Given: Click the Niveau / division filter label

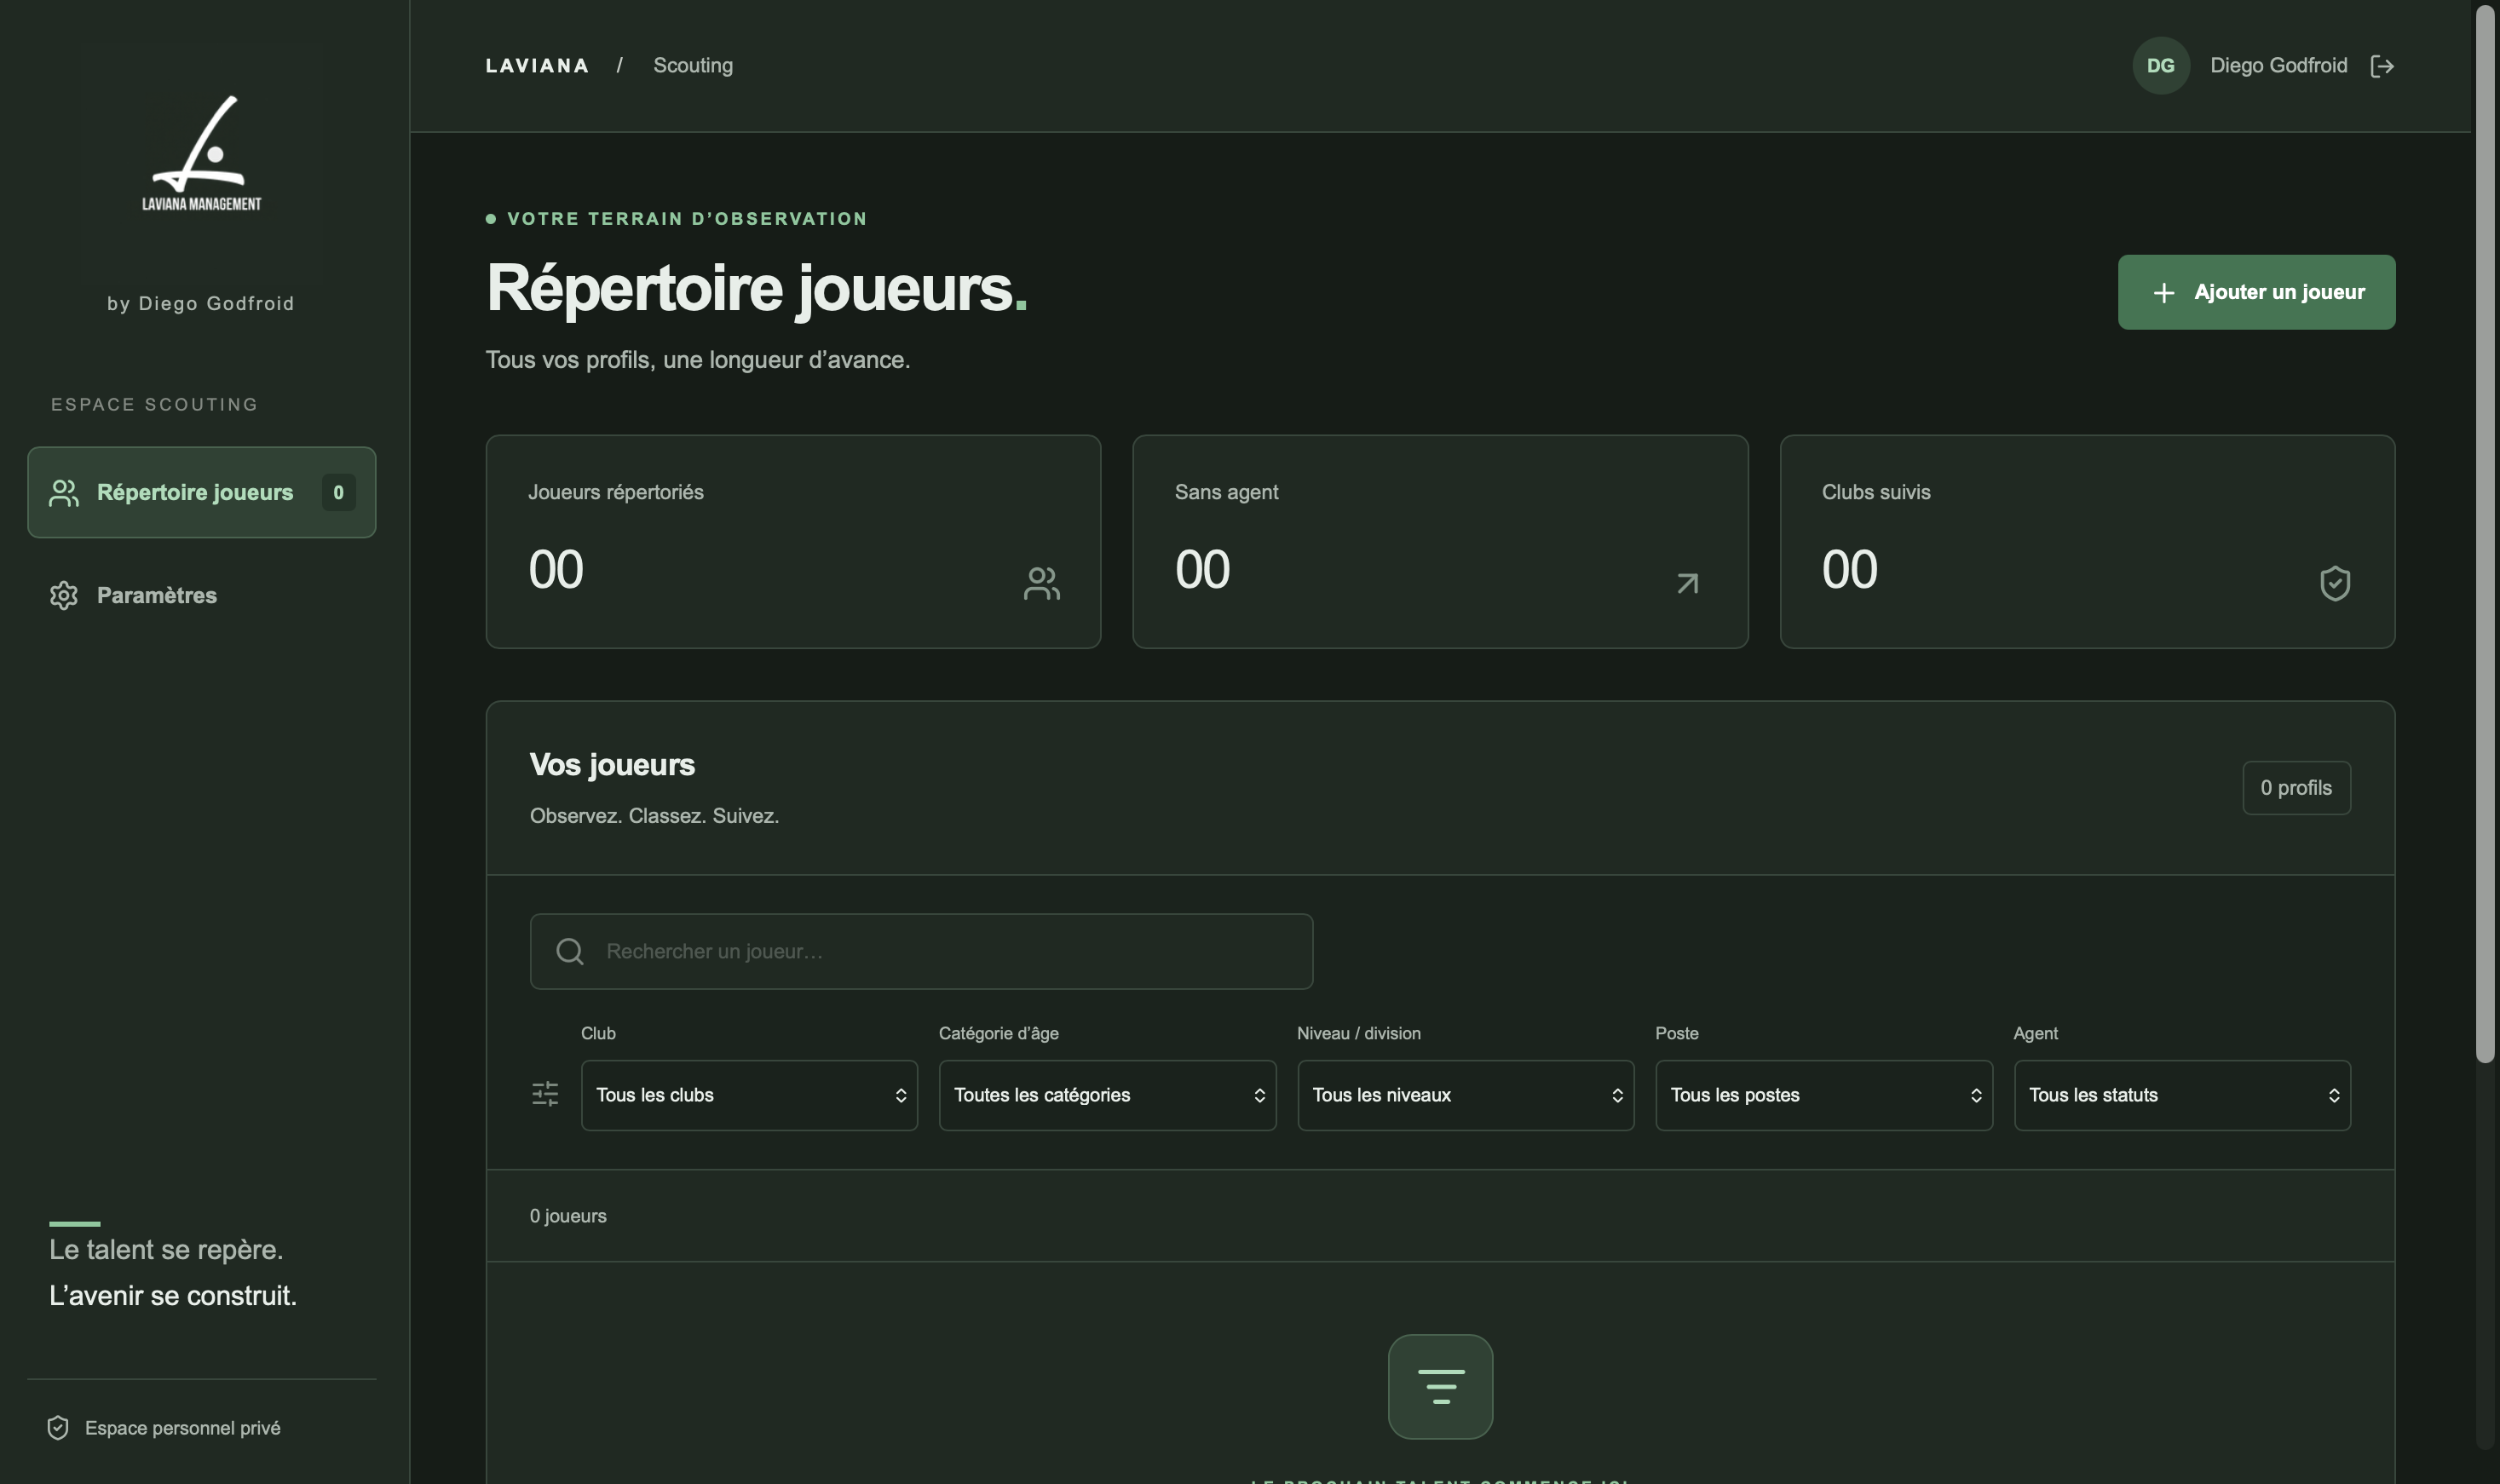Looking at the screenshot, I should [x=1358, y=1033].
